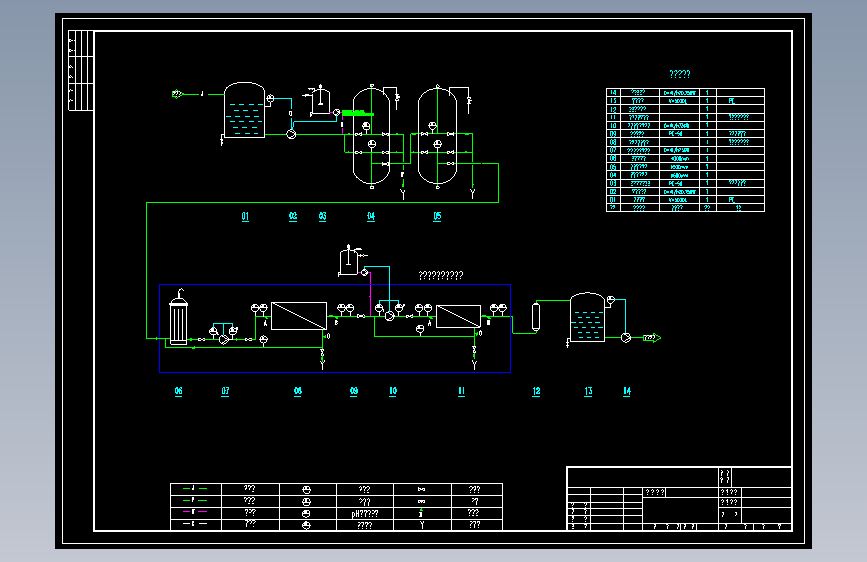The image size is (867, 562).
Task: Click equipment label 03 under the drawing
Action: [x=322, y=216]
